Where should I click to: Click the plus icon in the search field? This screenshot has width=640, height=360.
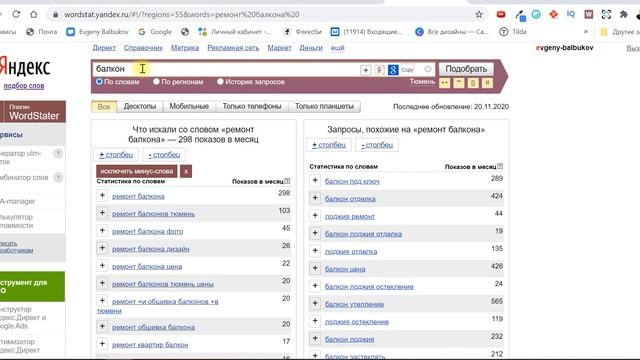365,70
